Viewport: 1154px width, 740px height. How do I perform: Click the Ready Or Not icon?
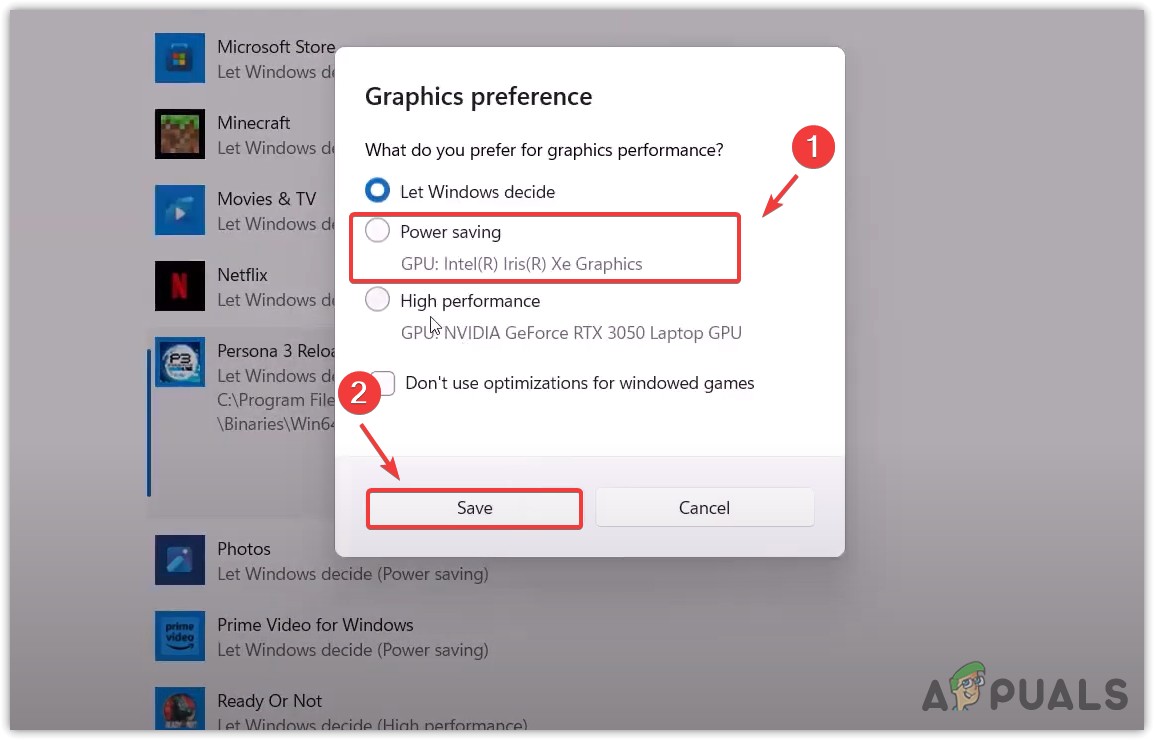[180, 710]
